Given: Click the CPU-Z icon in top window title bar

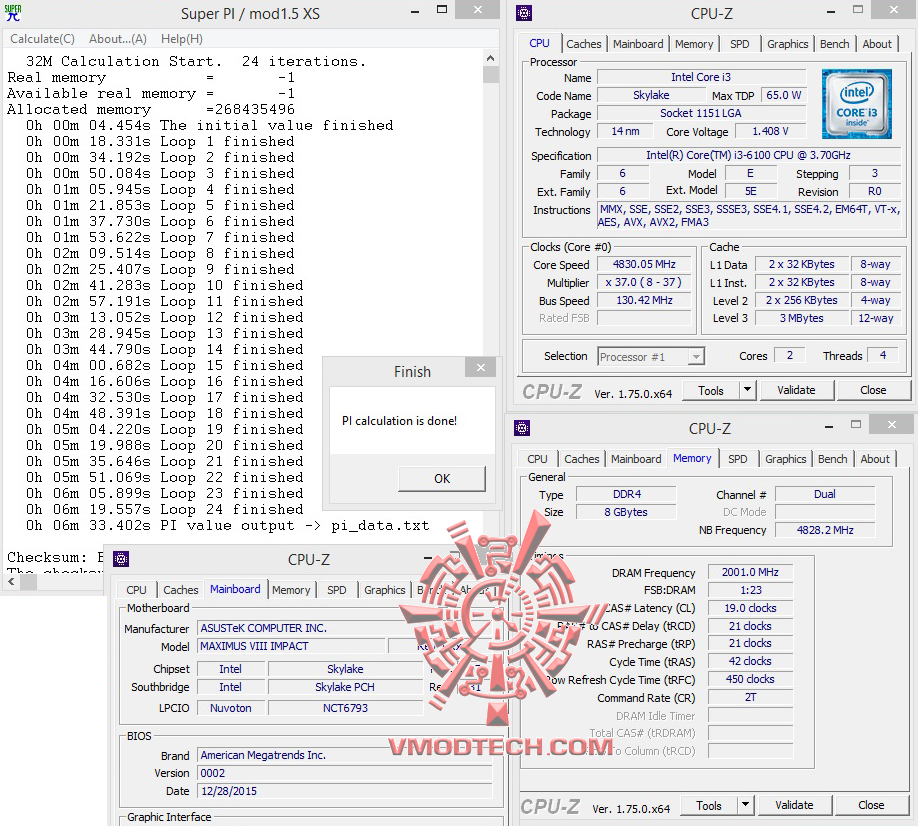Looking at the screenshot, I should pos(523,13).
